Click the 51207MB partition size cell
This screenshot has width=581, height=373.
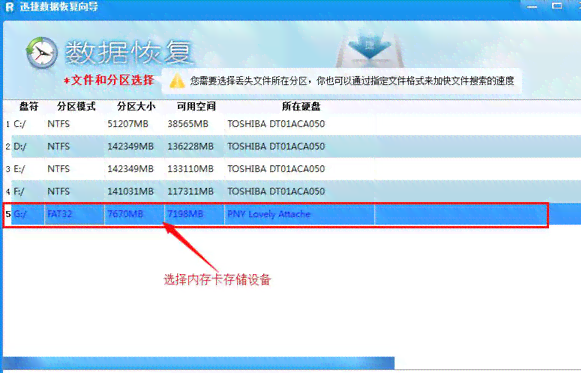coord(128,124)
